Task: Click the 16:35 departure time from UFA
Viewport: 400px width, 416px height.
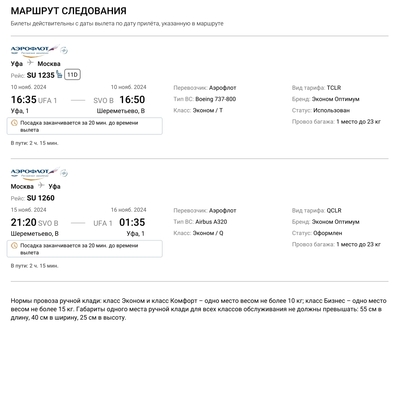Action: pos(24,100)
